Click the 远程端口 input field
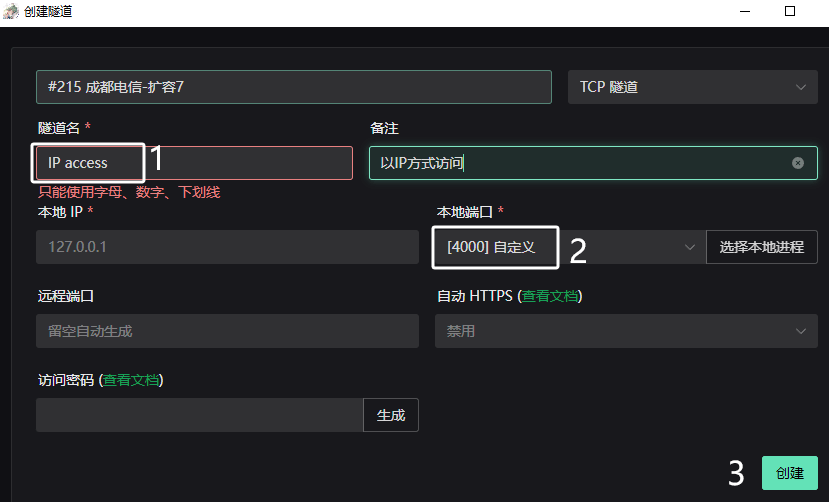The height and width of the screenshot is (502, 829). (x=227, y=331)
